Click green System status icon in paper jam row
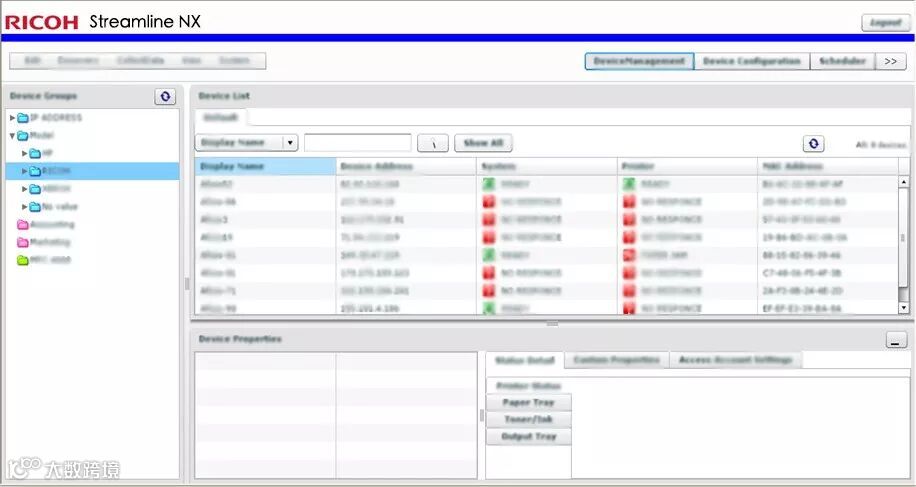Image resolution: width=916 pixels, height=487 pixels. (488, 255)
